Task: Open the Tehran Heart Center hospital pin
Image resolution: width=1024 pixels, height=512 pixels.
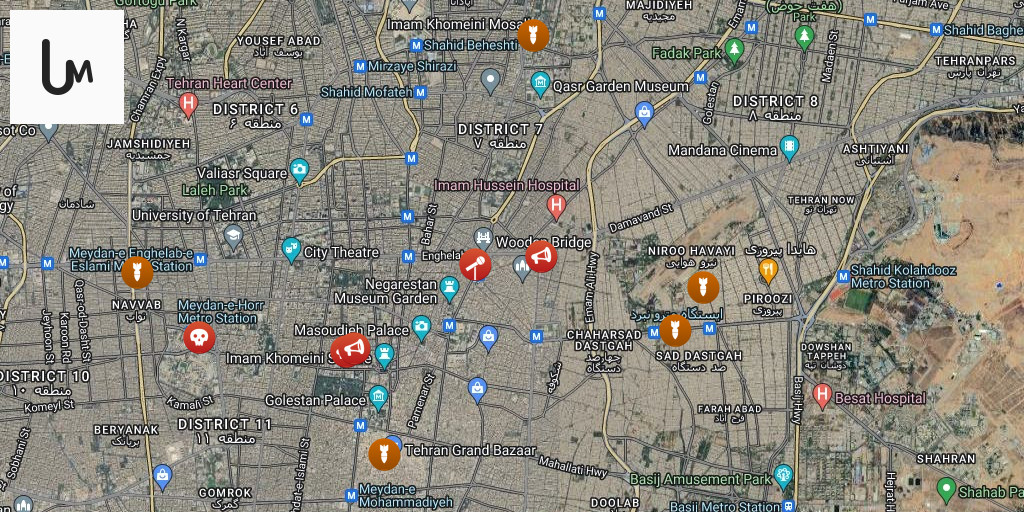Action: coord(188,104)
